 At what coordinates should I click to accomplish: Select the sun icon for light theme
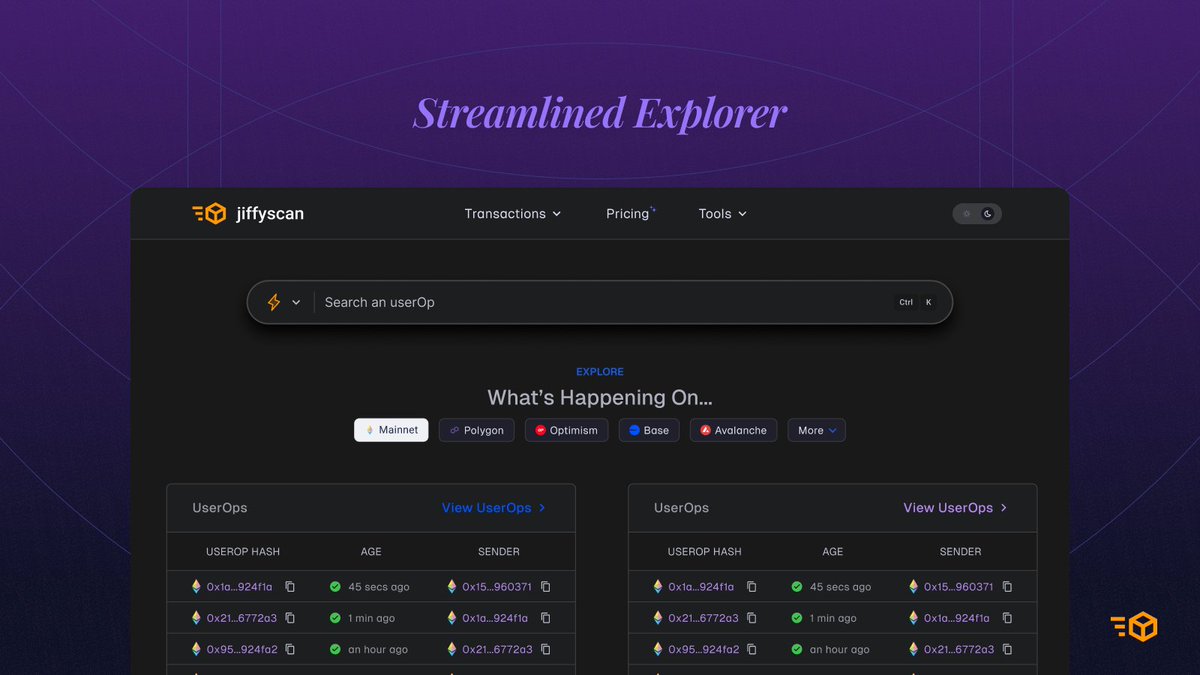pyautogui.click(x=966, y=213)
